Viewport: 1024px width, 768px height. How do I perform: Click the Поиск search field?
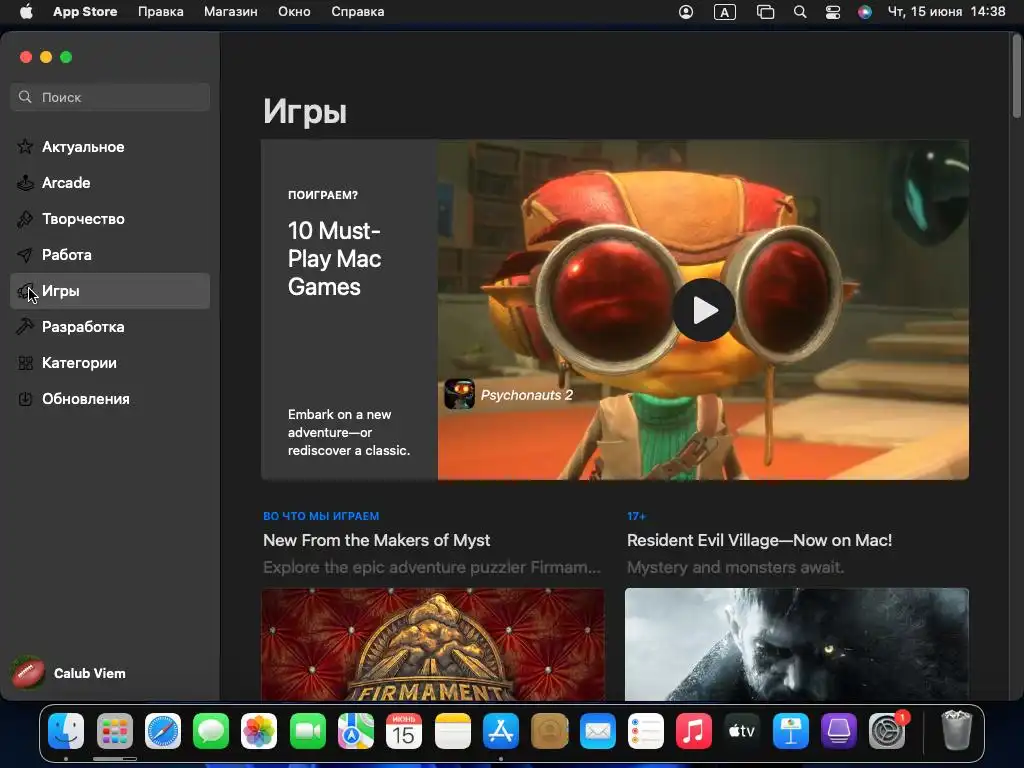pyautogui.click(x=110, y=97)
